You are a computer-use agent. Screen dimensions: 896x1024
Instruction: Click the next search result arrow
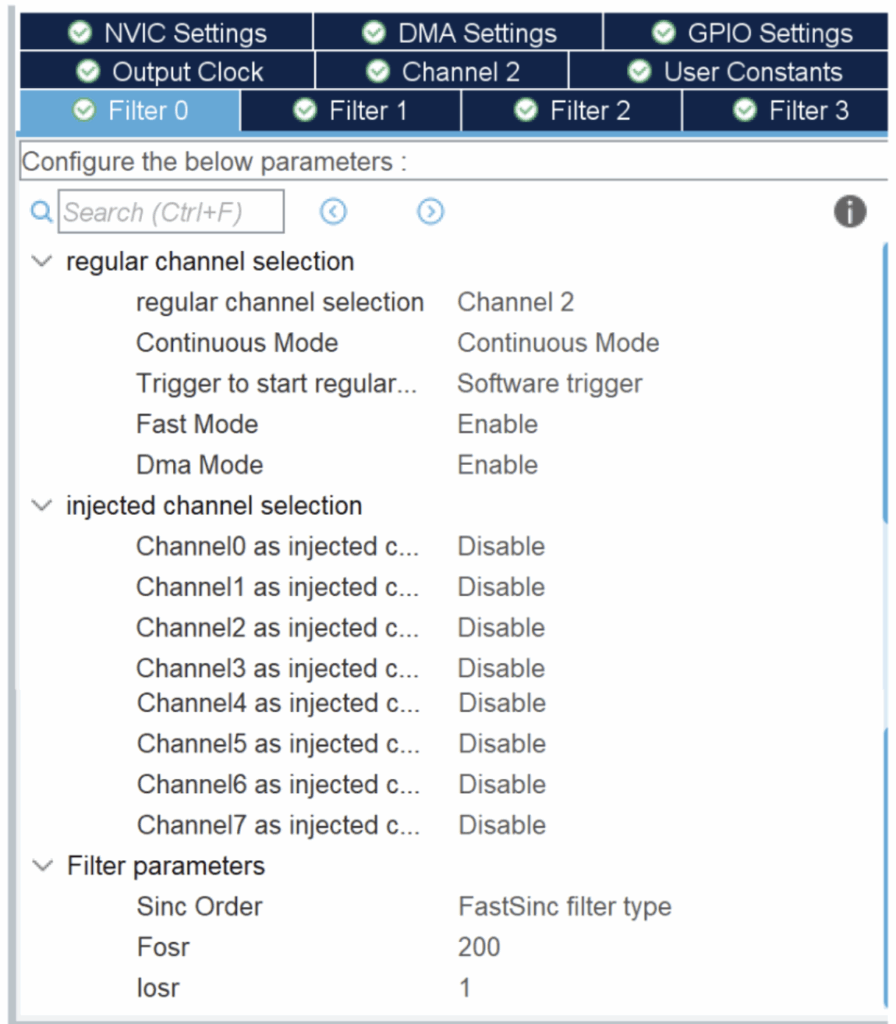430,212
